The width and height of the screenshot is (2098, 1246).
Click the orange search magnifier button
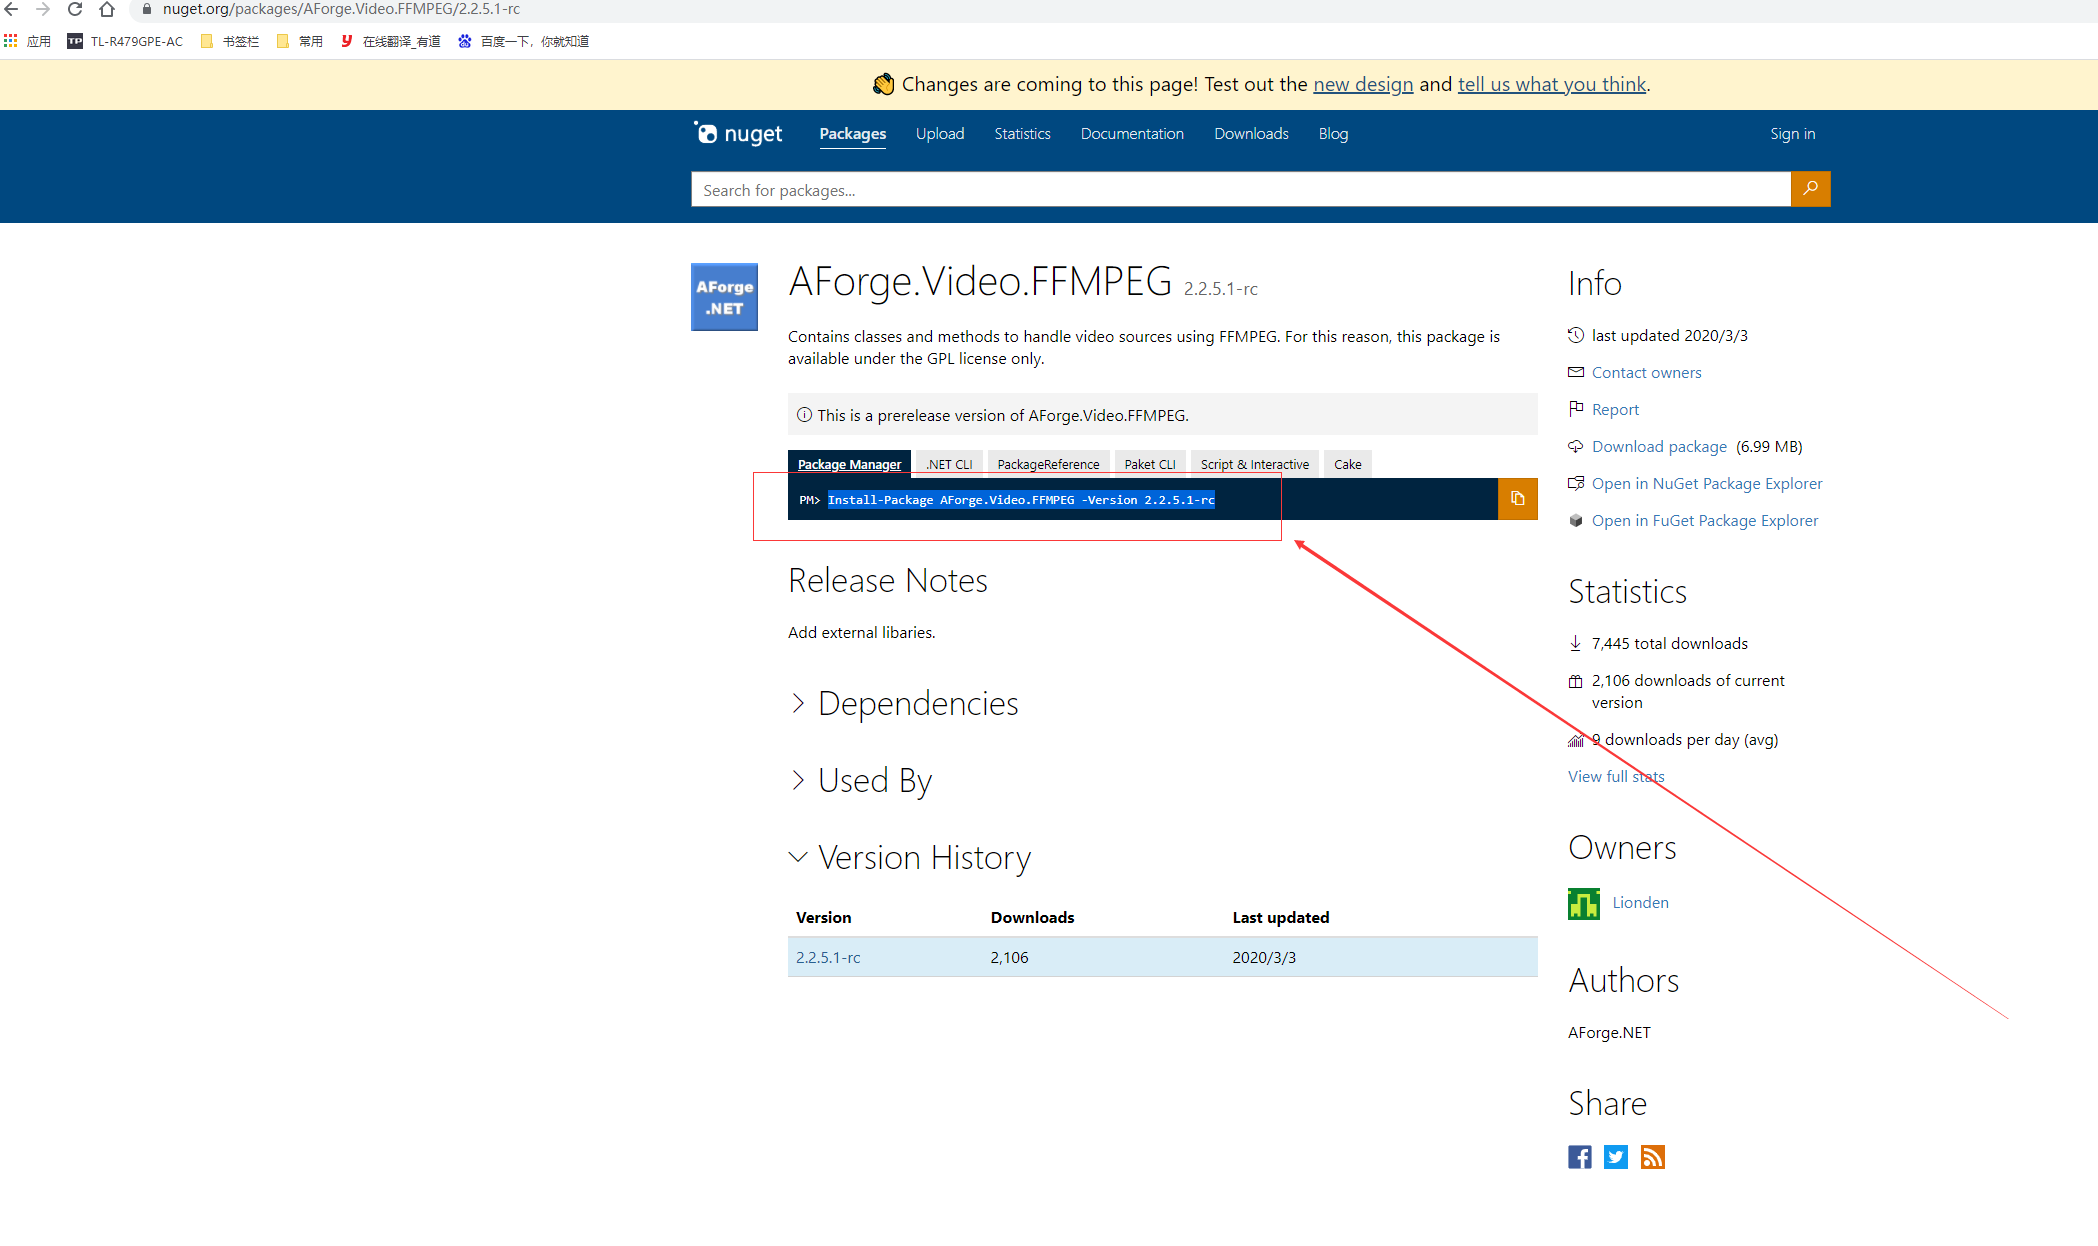(1810, 189)
